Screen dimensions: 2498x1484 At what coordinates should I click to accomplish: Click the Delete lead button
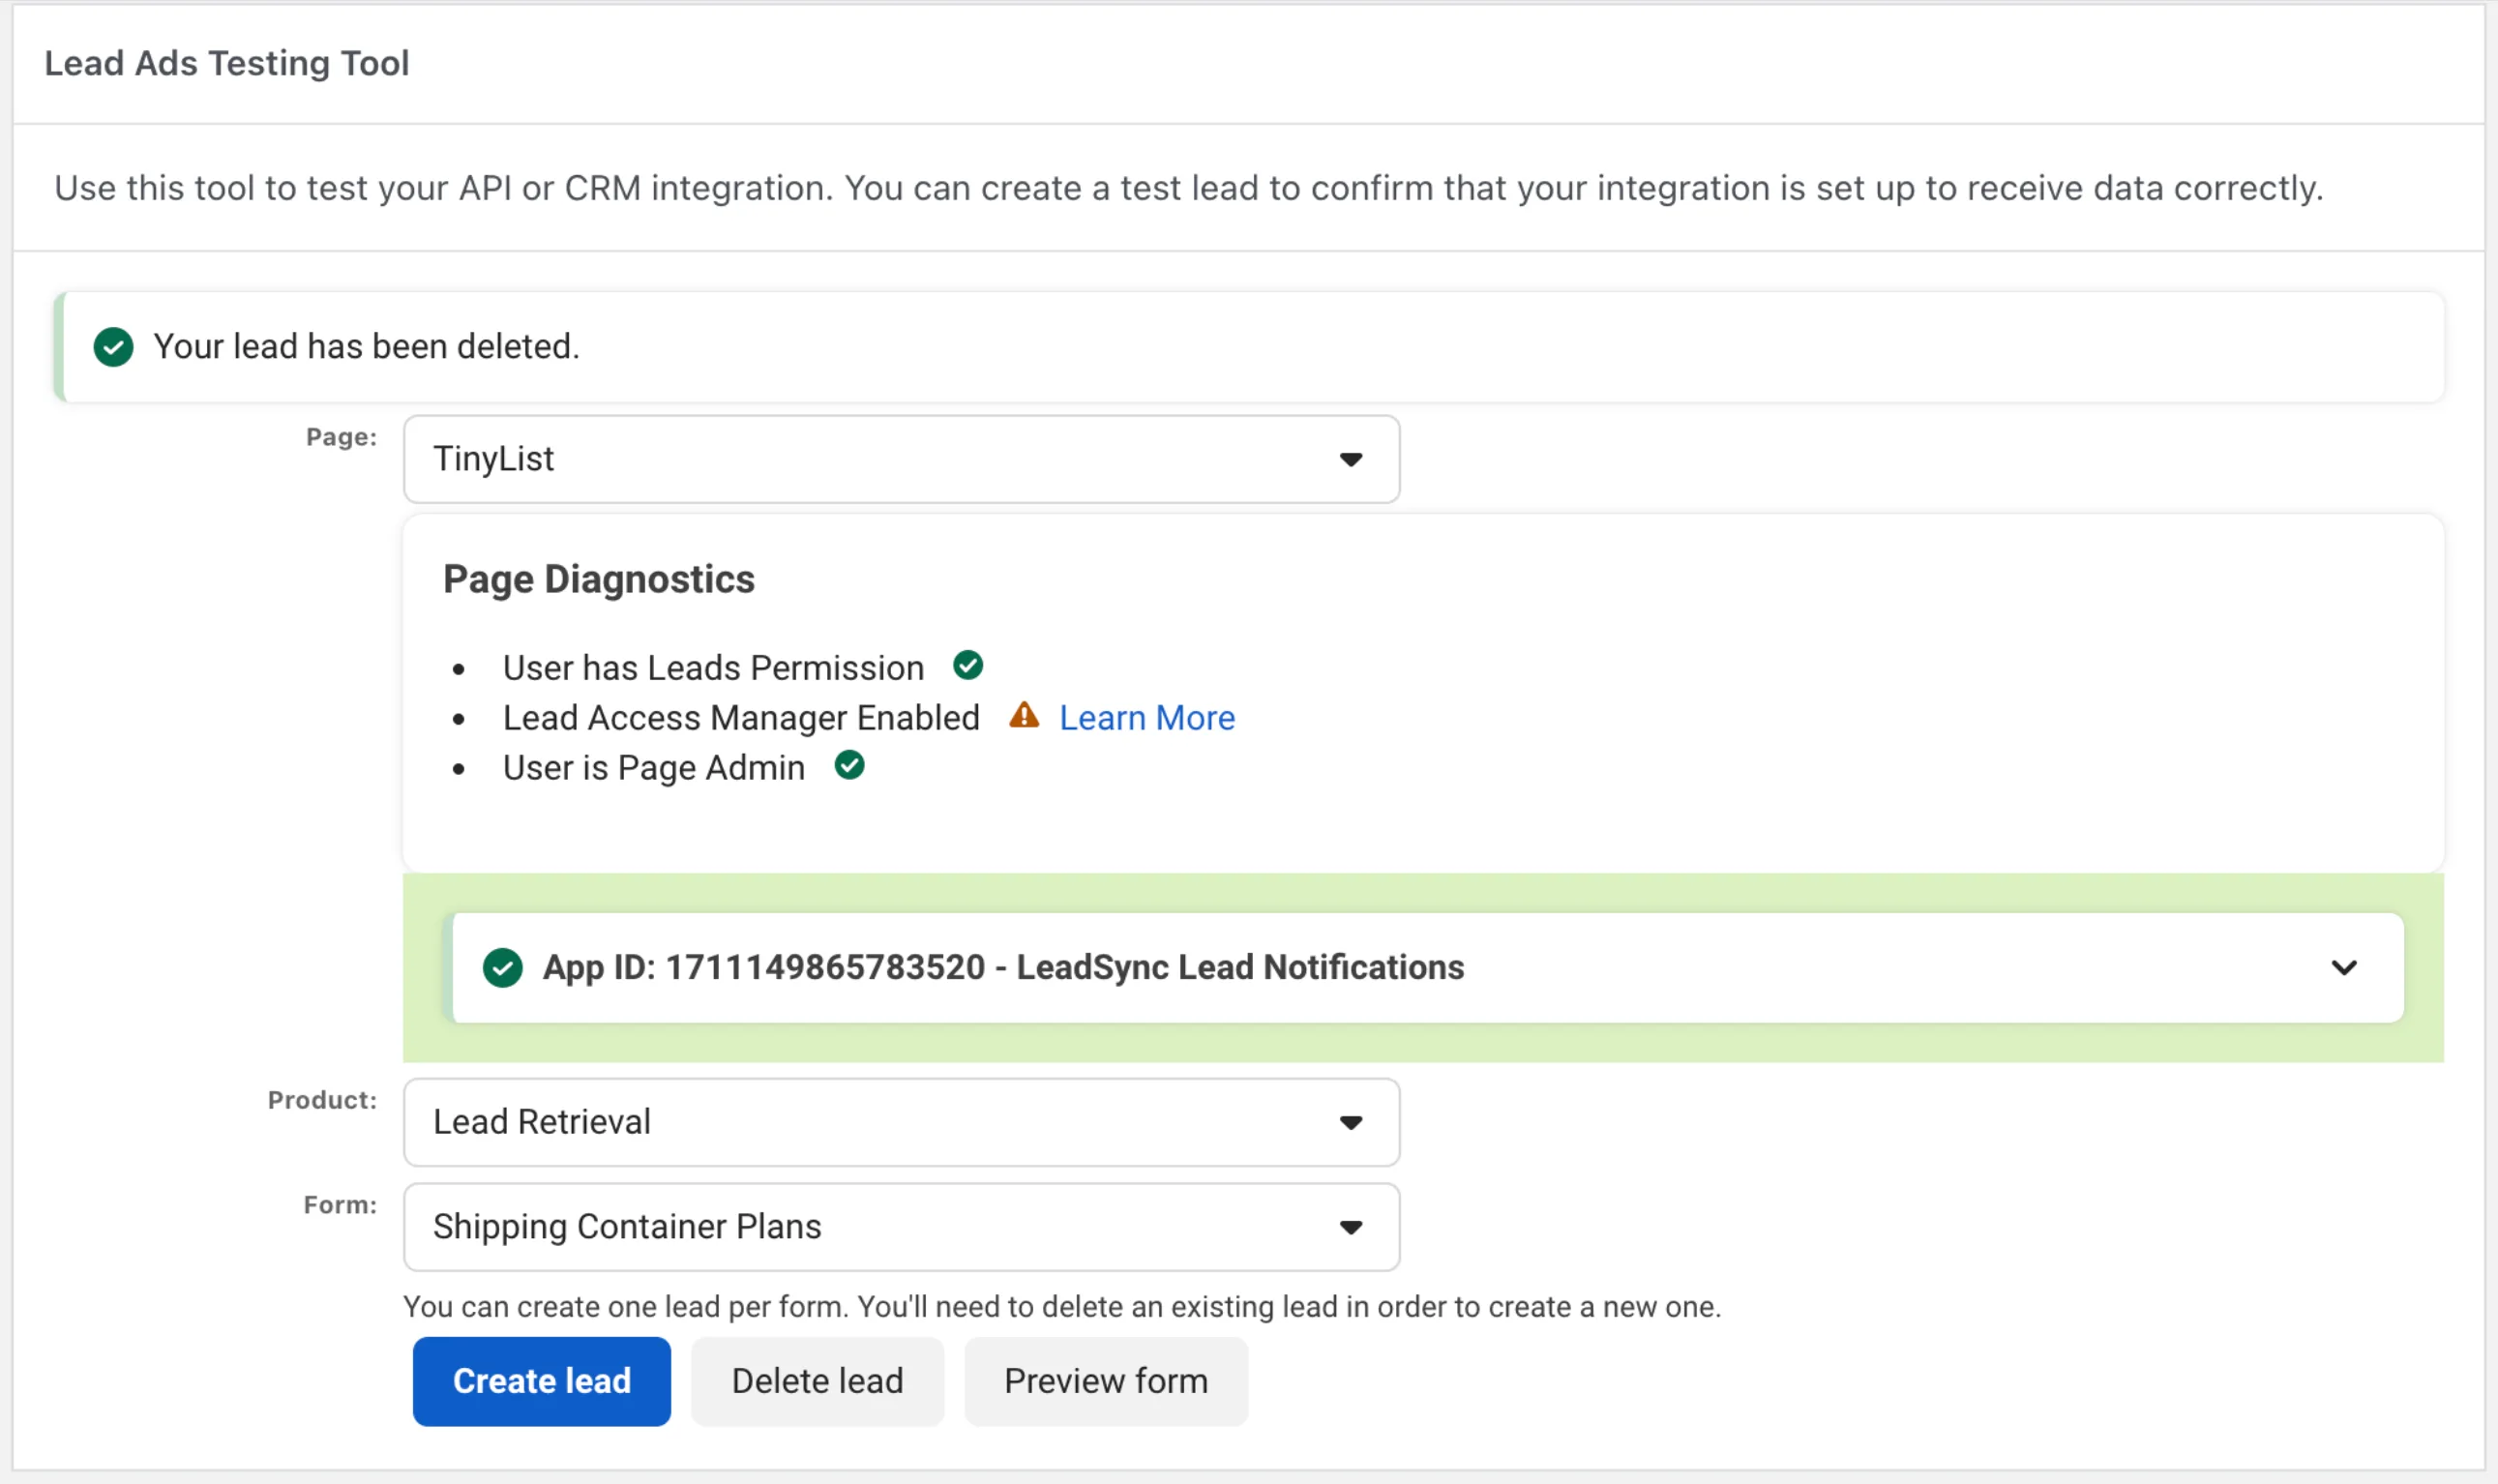click(x=817, y=1381)
